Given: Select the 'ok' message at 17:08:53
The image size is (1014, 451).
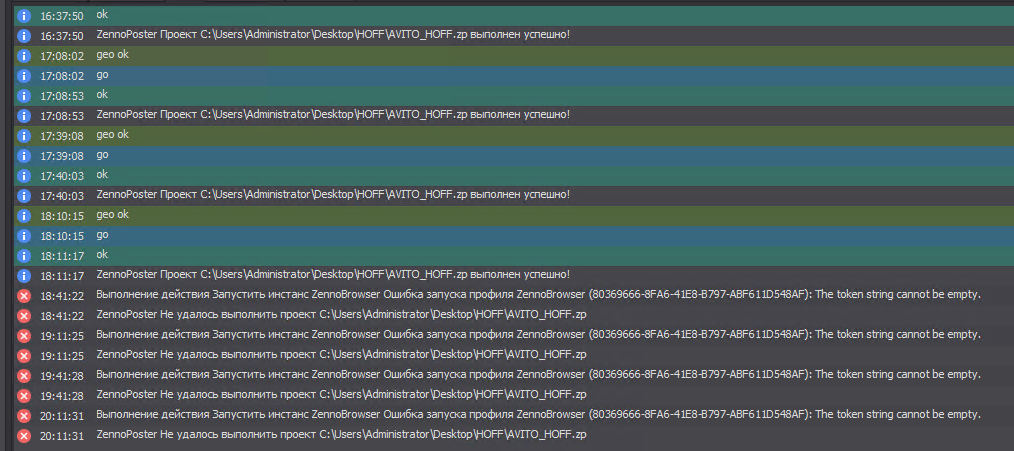Looking at the screenshot, I should tap(102, 94).
